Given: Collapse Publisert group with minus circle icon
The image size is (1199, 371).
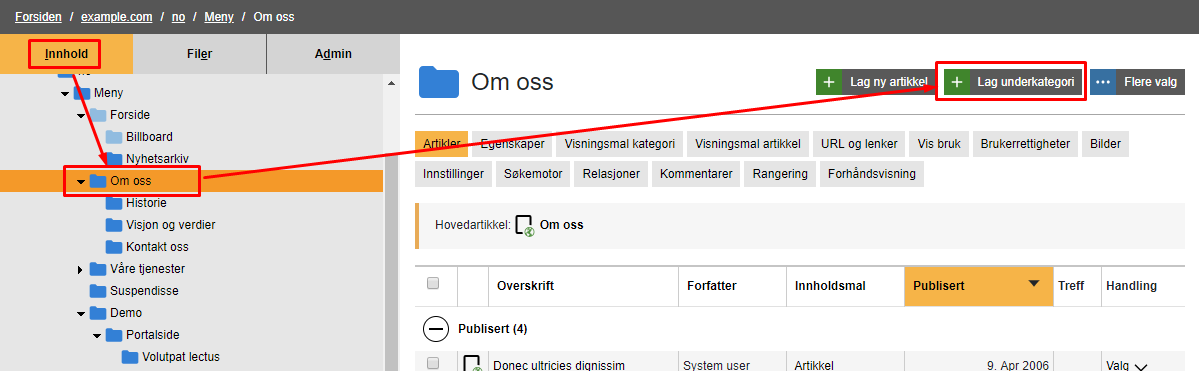Looking at the screenshot, I should click(435, 329).
